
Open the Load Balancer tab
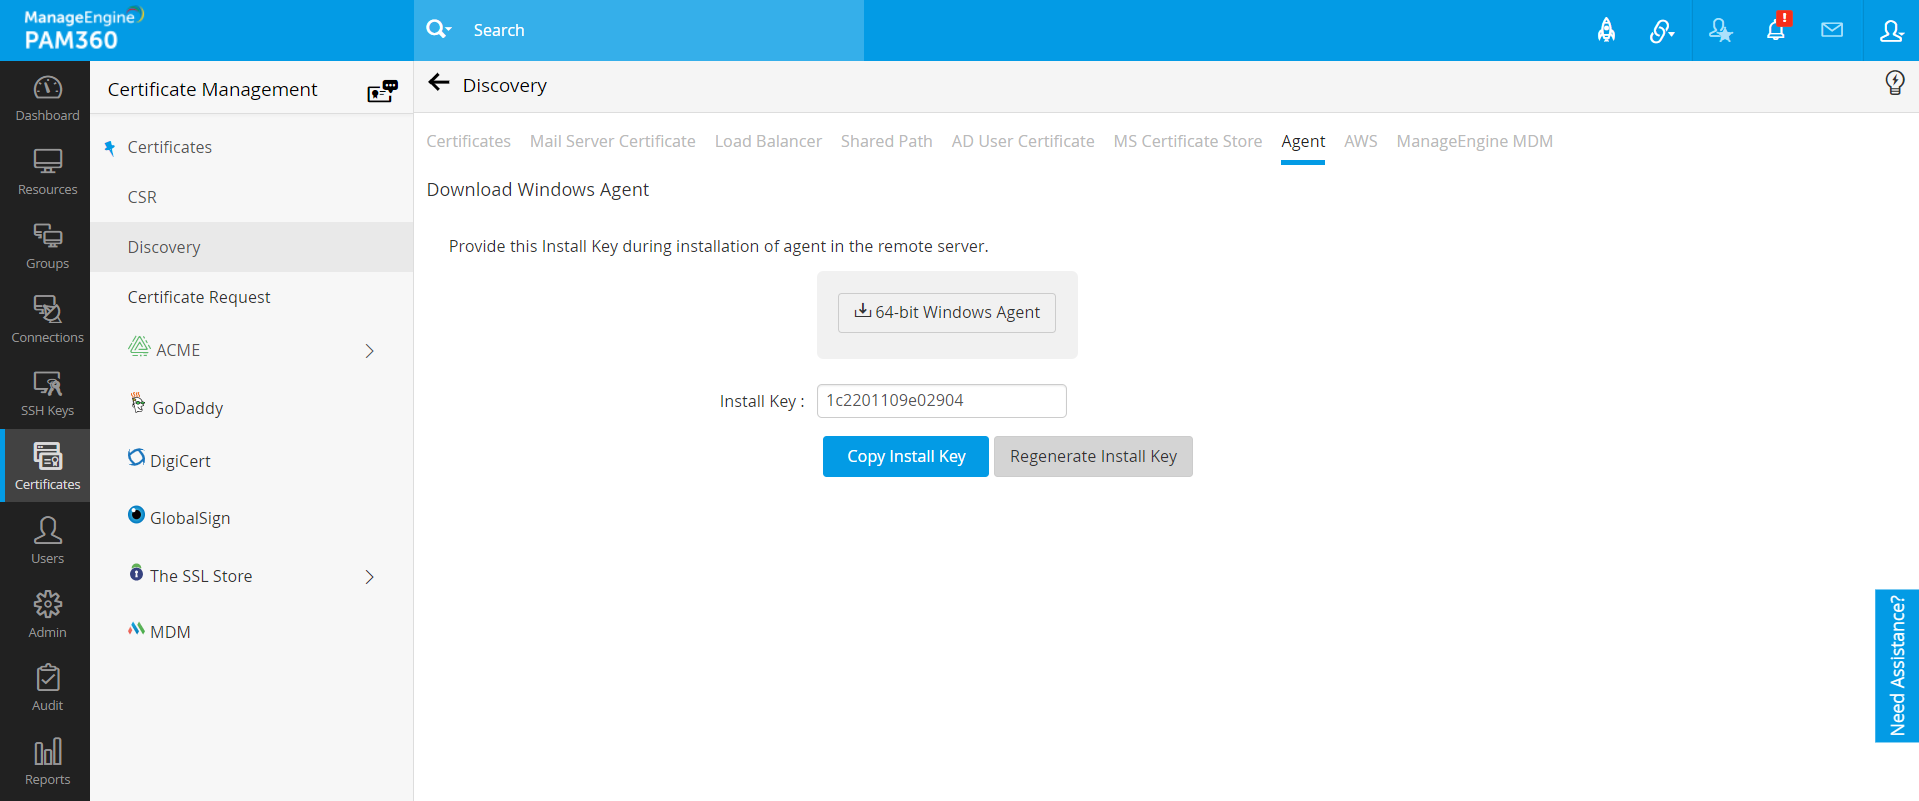768,142
